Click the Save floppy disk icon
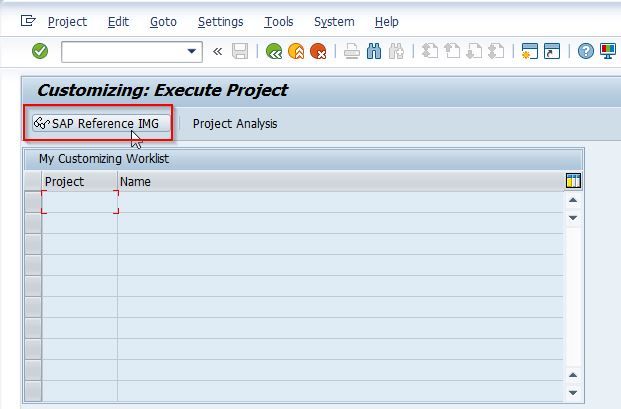The width and height of the screenshot is (621, 409). tap(240, 51)
